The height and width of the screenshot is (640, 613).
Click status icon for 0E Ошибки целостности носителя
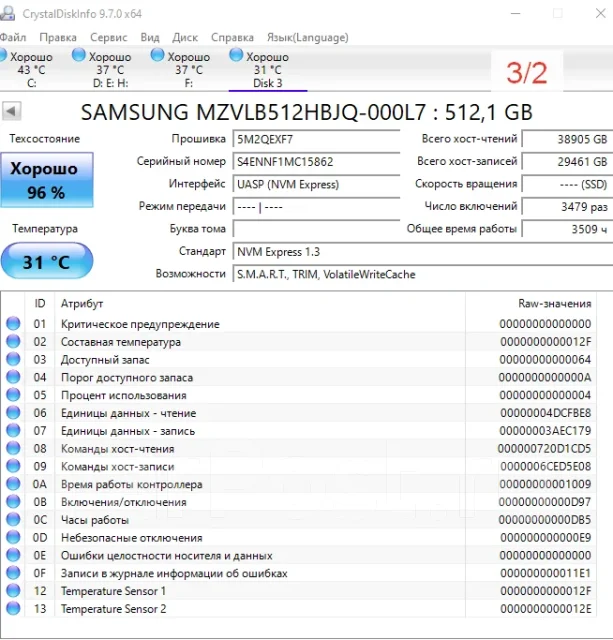point(13,556)
